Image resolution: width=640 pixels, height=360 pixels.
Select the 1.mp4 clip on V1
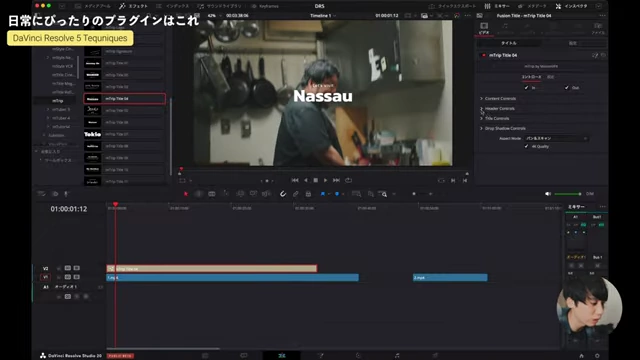point(233,278)
